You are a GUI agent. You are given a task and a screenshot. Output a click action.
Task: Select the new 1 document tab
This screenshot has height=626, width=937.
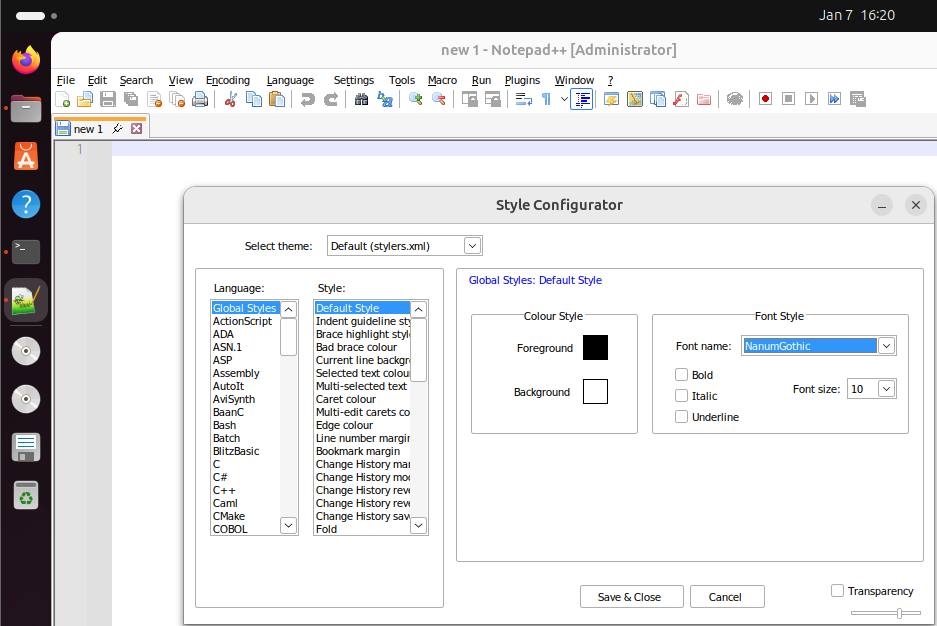pos(88,129)
